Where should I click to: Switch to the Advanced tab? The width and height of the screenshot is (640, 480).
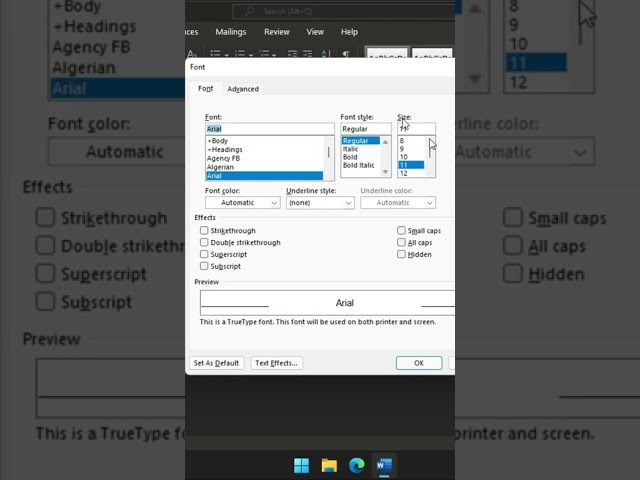point(243,89)
